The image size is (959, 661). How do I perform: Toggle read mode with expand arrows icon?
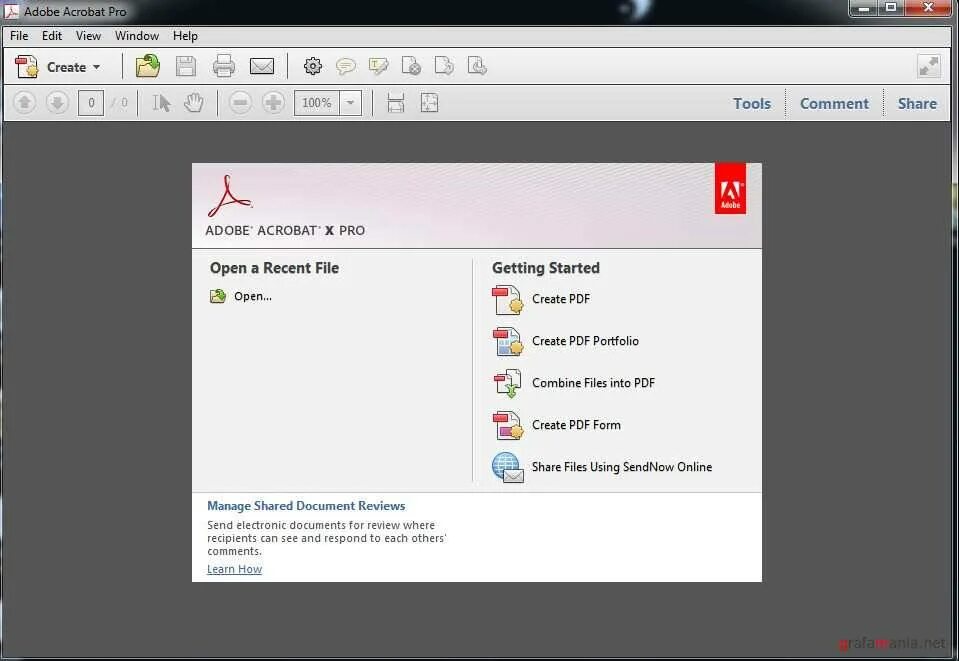[928, 66]
